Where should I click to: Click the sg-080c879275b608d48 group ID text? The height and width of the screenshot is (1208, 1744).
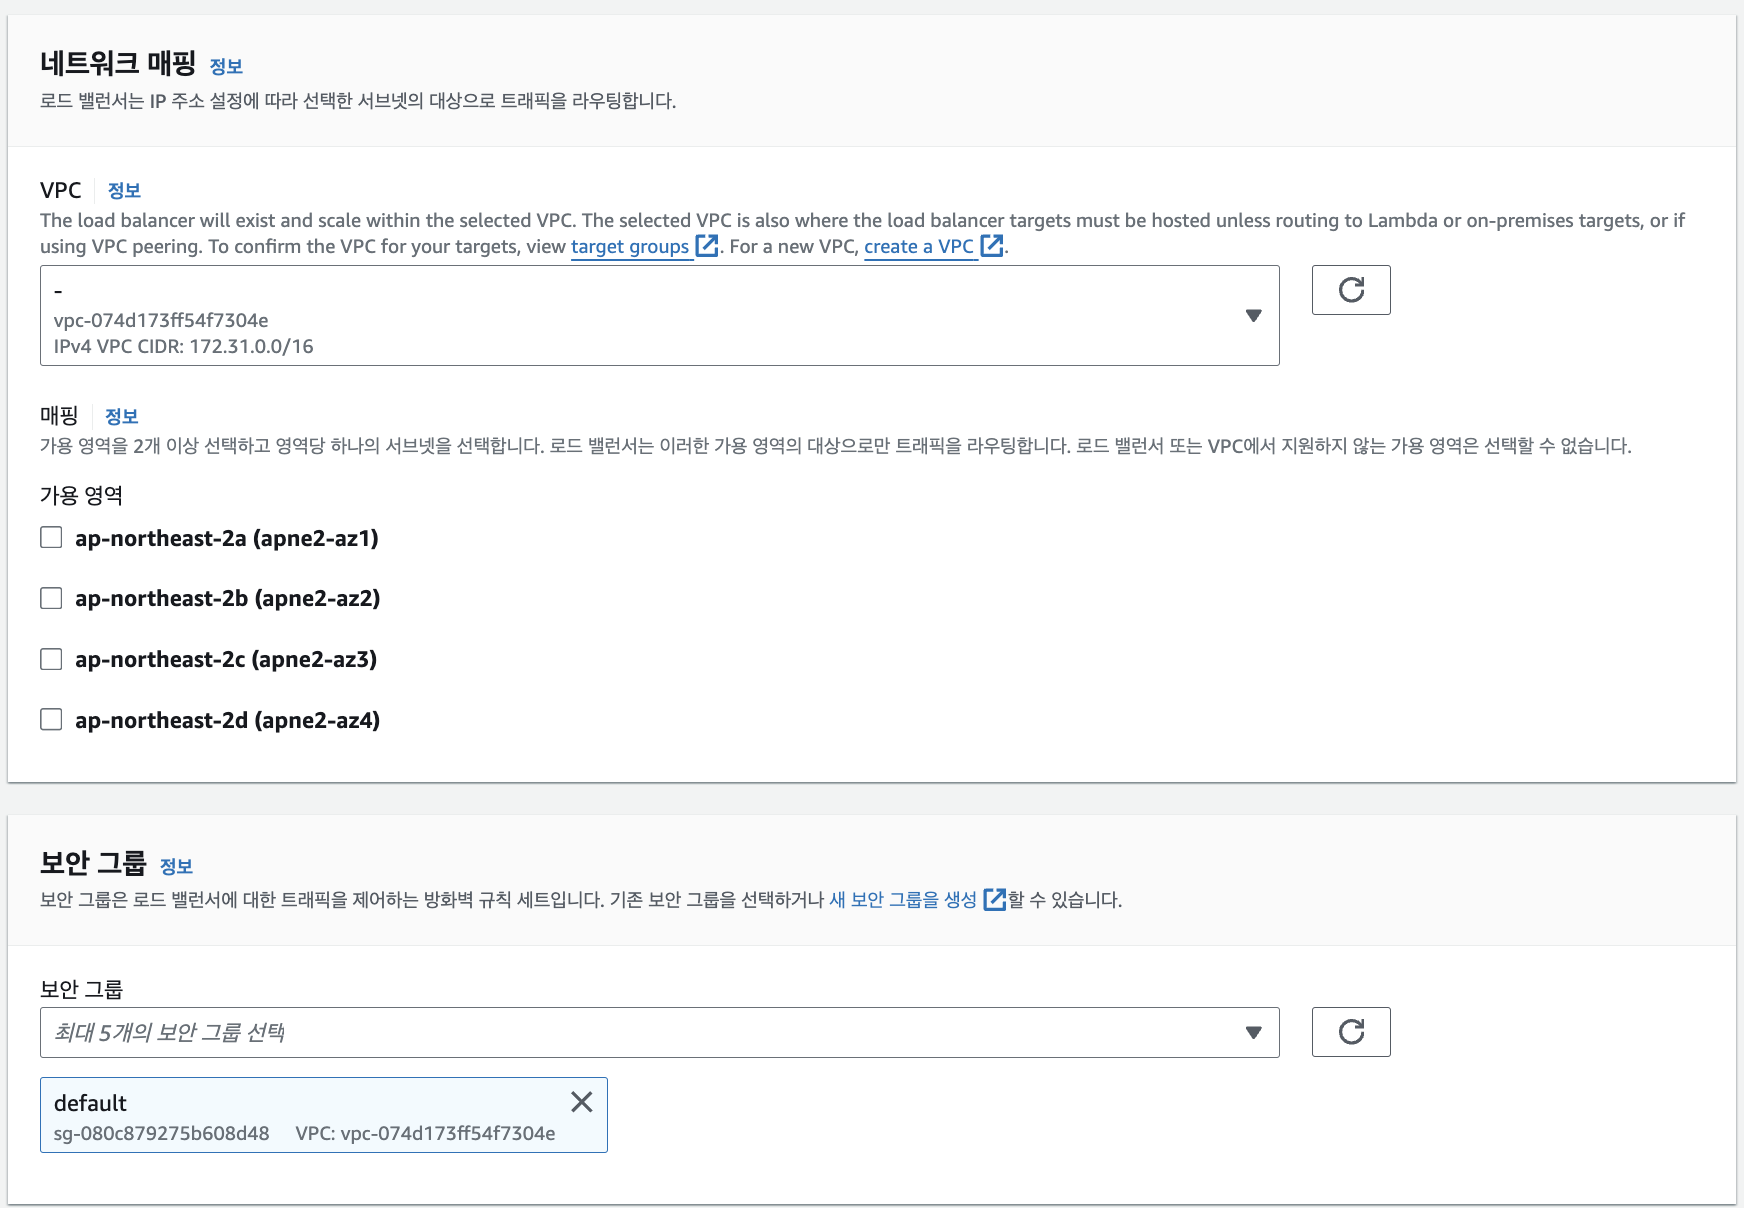pos(161,1133)
